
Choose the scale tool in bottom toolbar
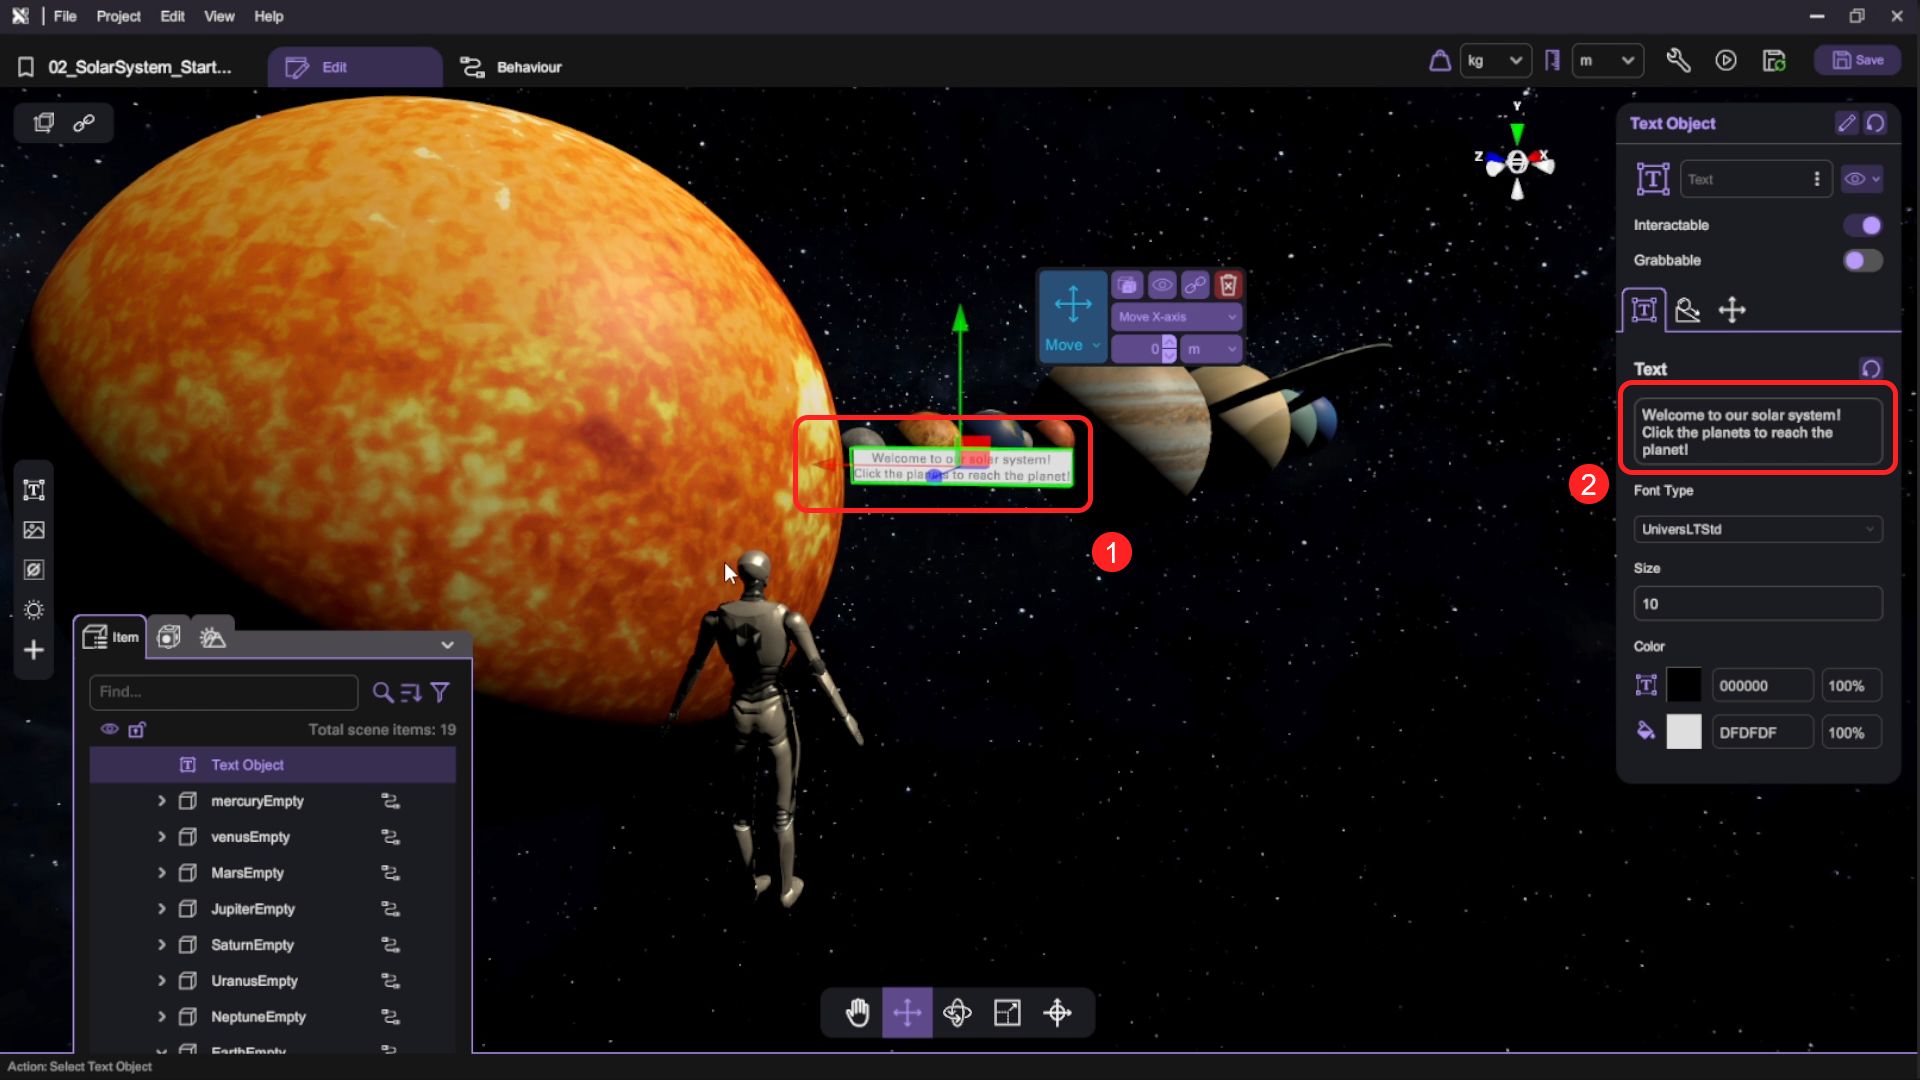[1007, 1013]
